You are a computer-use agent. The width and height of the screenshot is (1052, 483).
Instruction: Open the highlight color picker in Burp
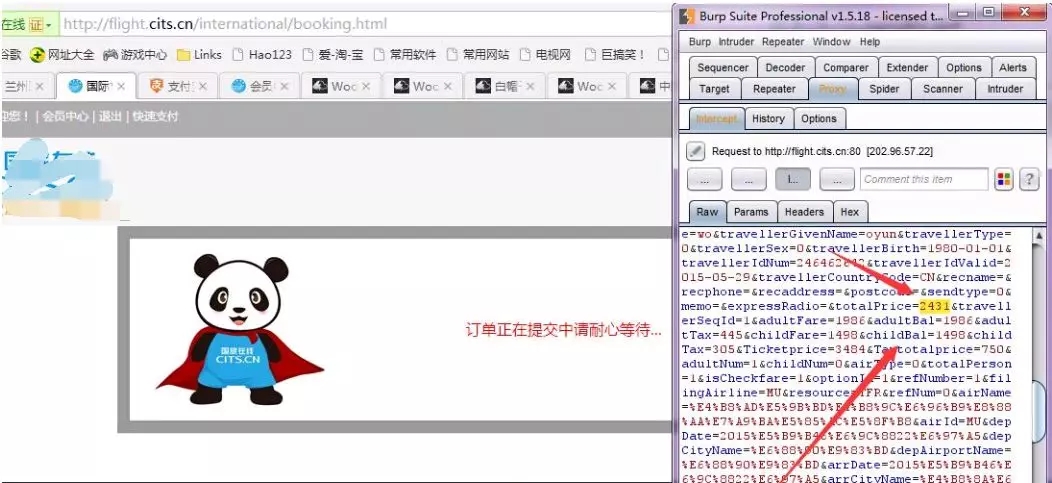click(1004, 179)
